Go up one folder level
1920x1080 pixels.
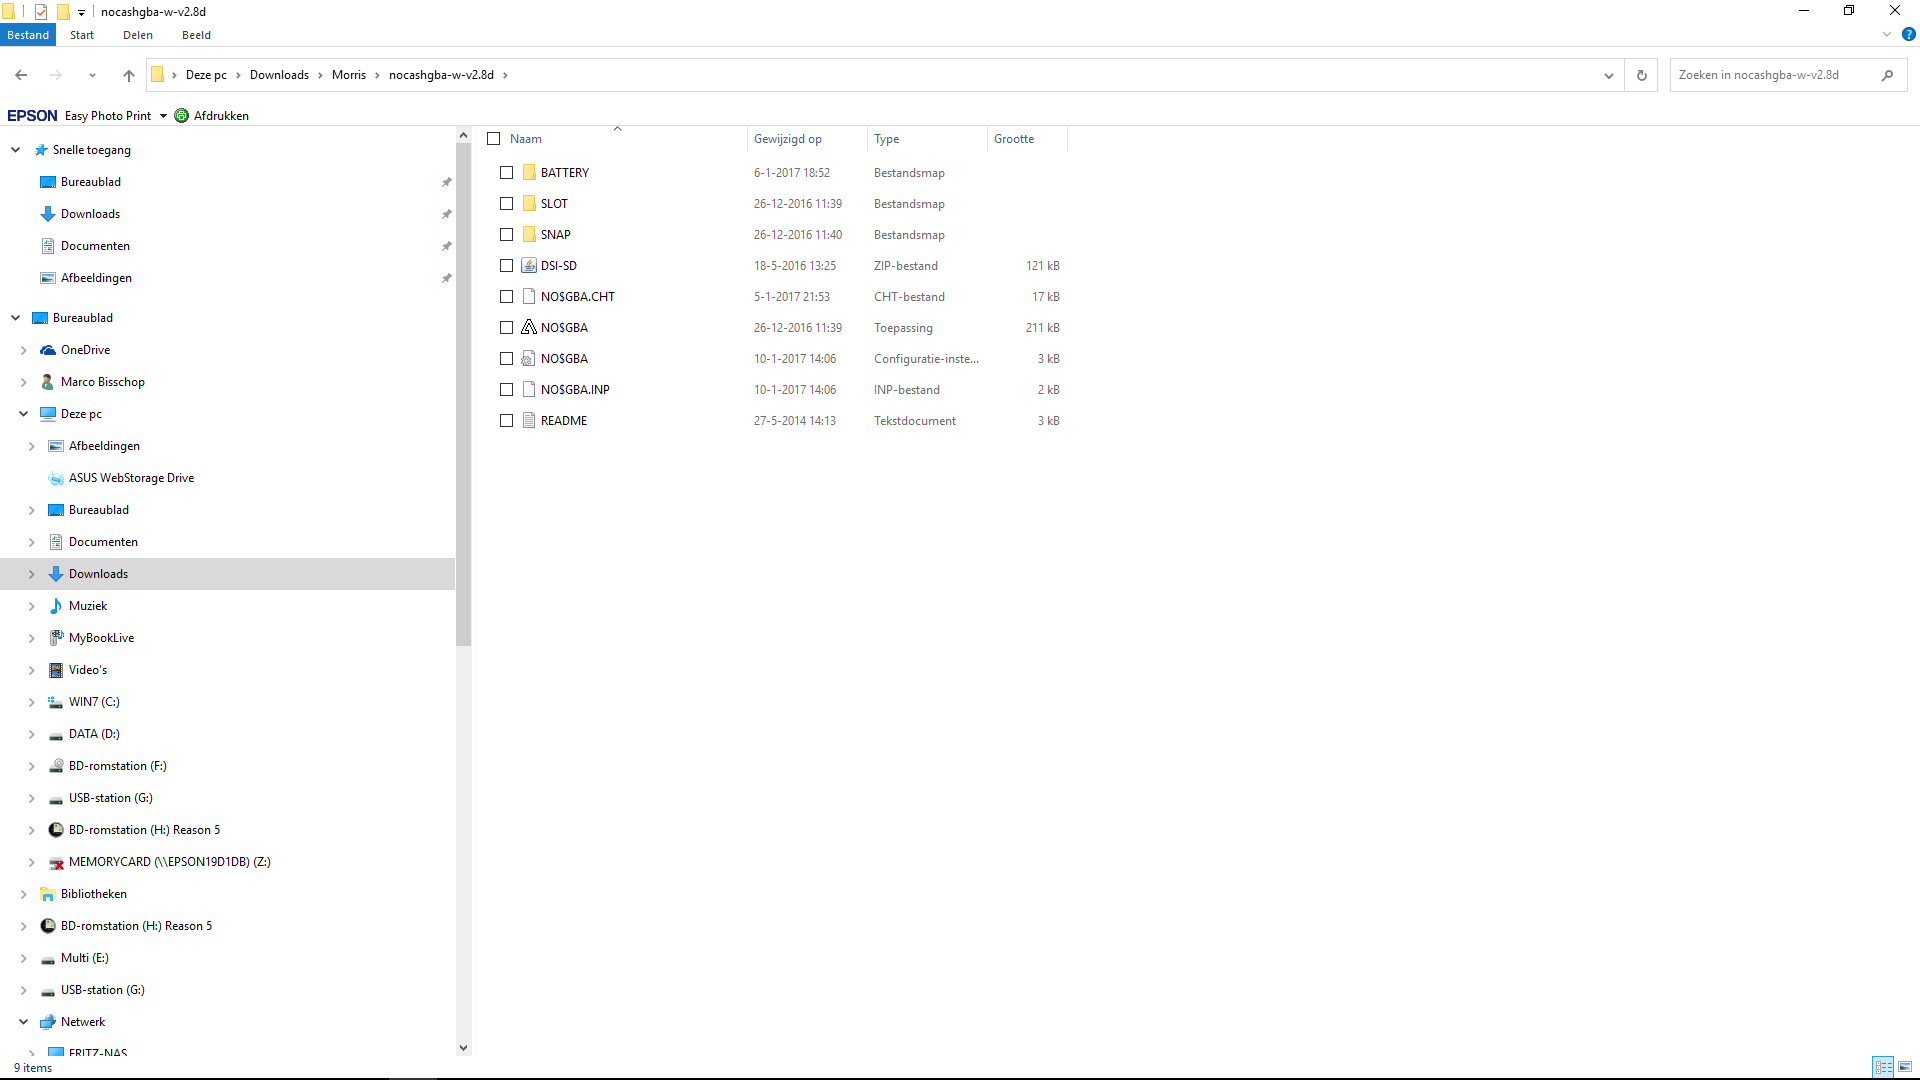click(x=128, y=75)
